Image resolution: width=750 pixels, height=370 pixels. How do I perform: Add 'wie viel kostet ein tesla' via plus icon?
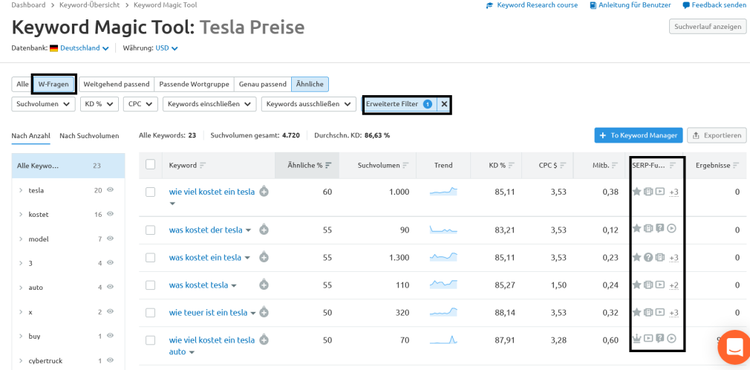click(x=264, y=192)
